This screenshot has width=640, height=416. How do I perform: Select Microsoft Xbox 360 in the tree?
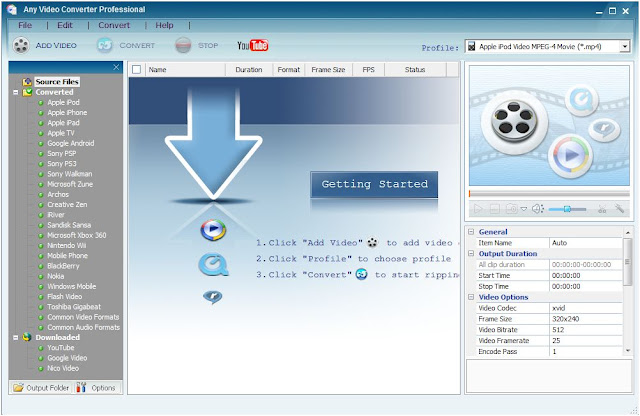pyautogui.click(x=76, y=235)
